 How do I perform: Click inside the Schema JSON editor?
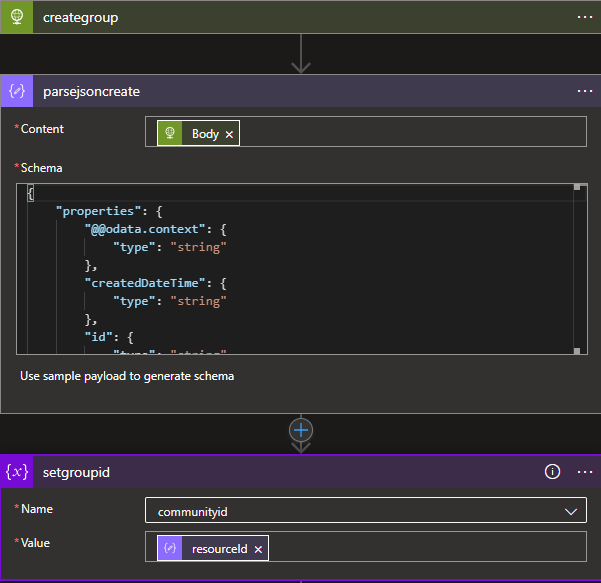coord(300,270)
